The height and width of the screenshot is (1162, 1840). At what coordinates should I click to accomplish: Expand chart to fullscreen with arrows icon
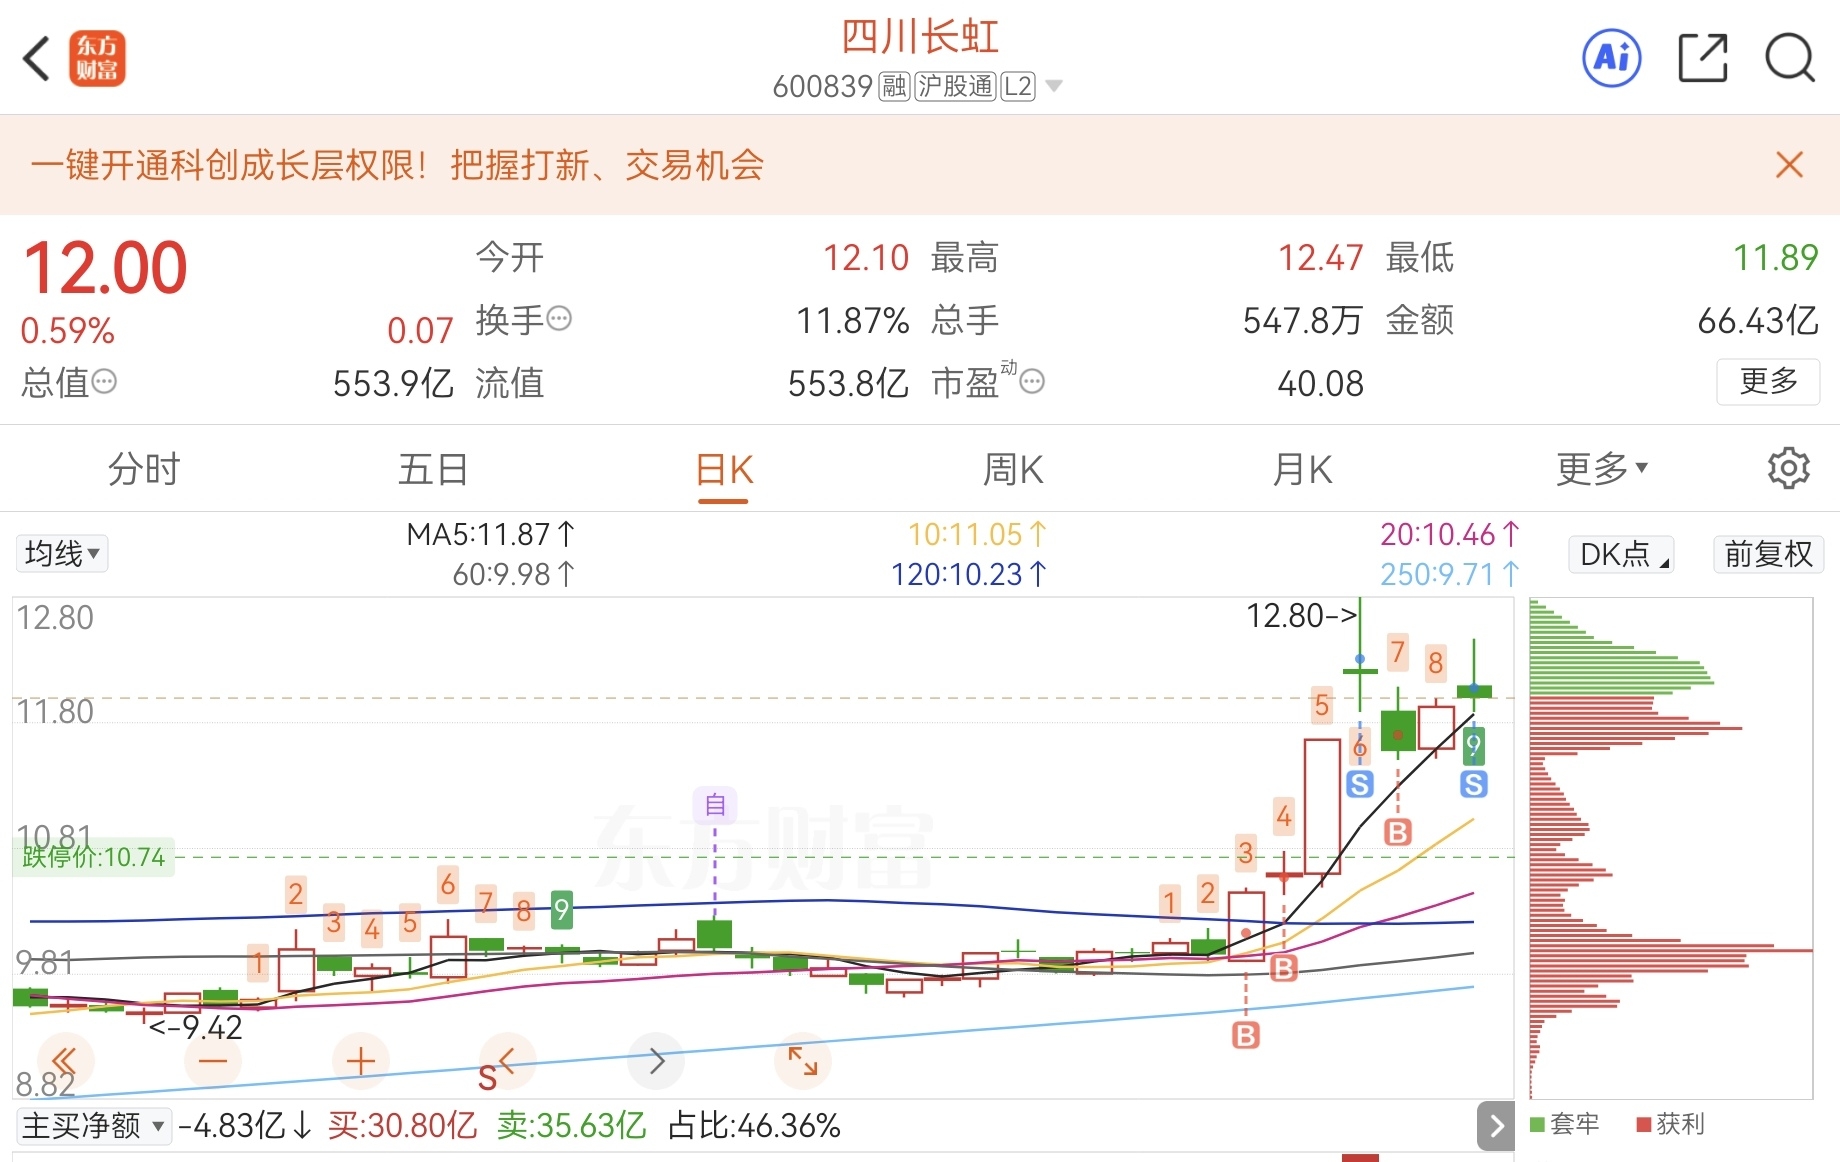[x=803, y=1060]
